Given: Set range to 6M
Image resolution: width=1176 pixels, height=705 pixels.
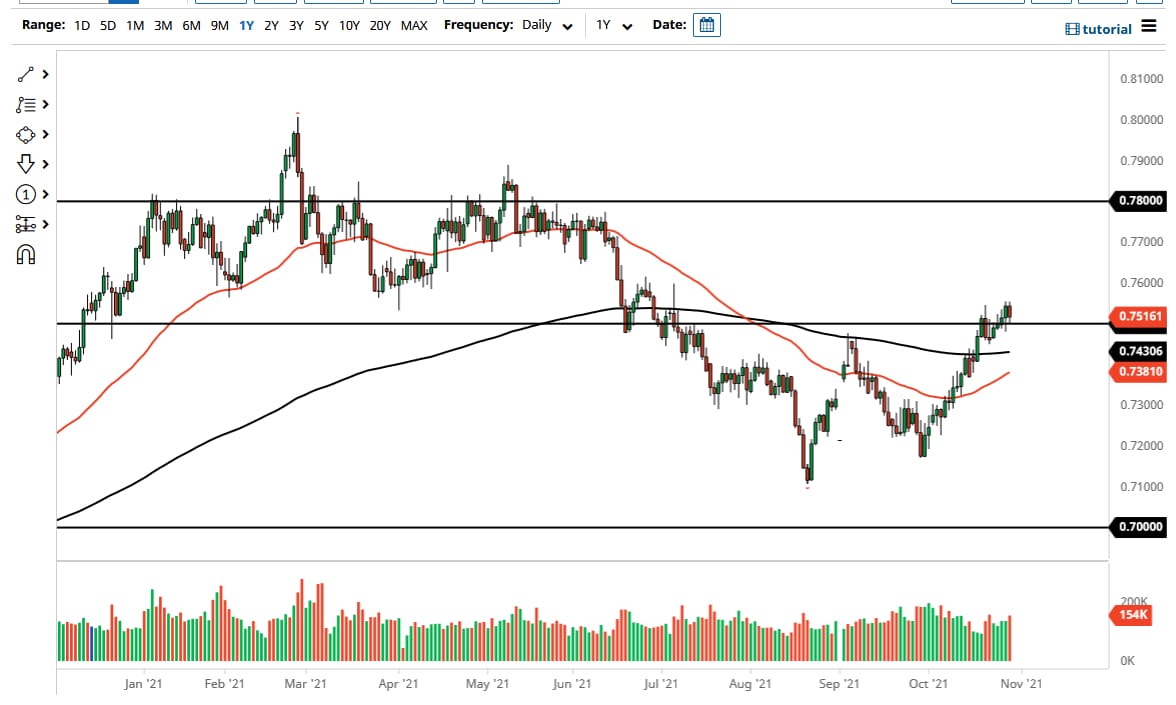Looking at the screenshot, I should pyautogui.click(x=191, y=26).
